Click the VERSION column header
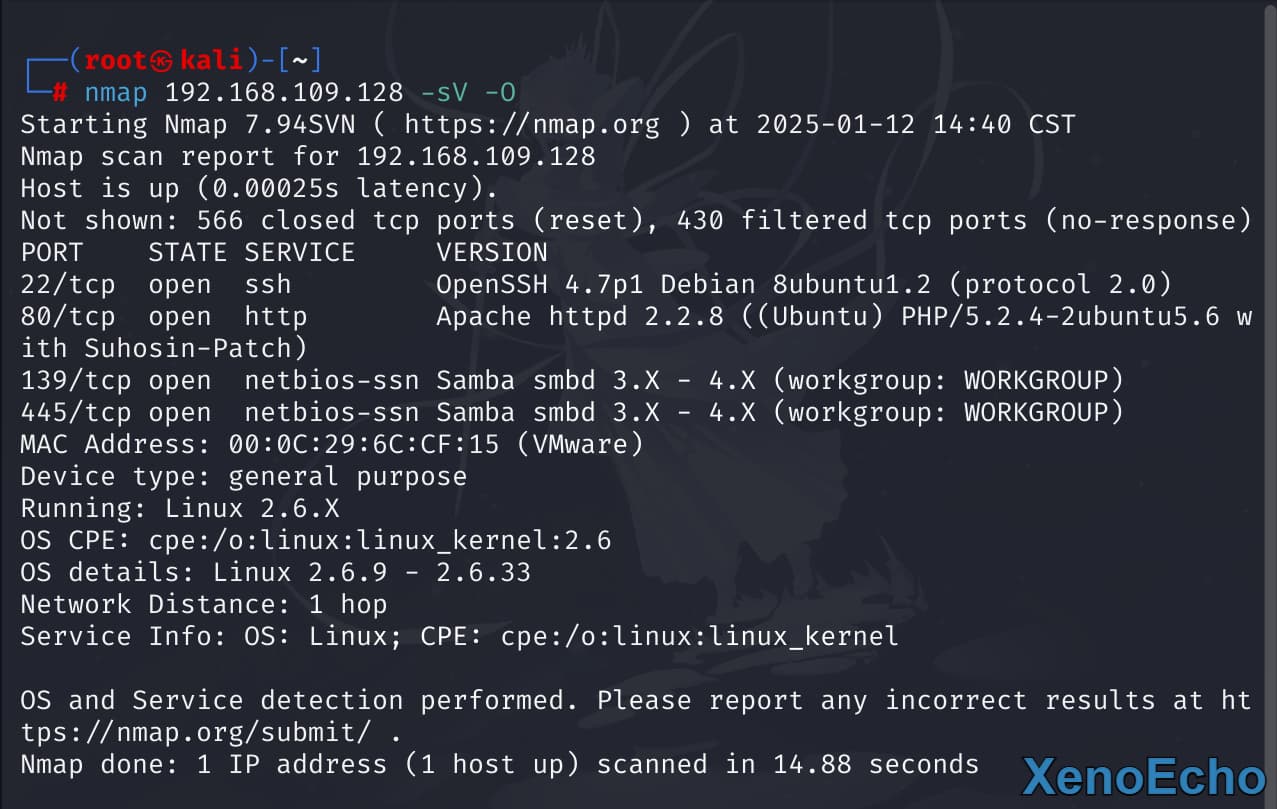The height and width of the screenshot is (809, 1277). coord(491,252)
